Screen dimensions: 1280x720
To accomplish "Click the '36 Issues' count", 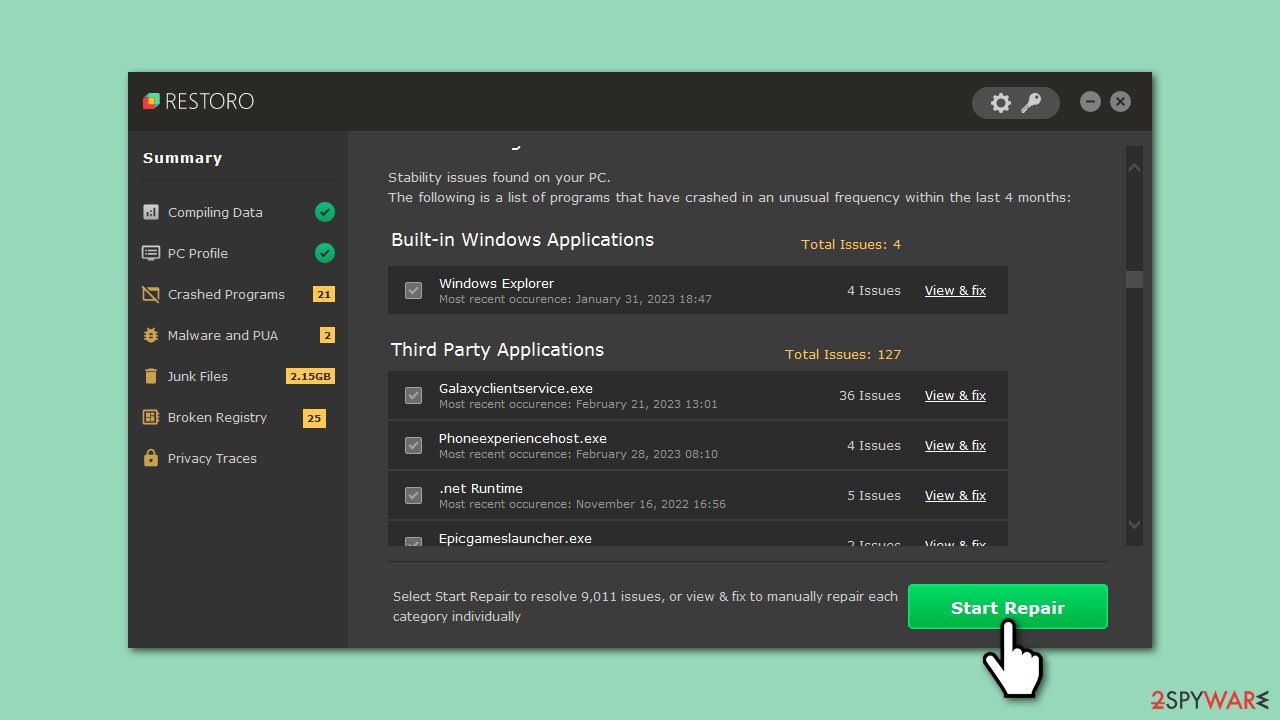I will (x=870, y=395).
